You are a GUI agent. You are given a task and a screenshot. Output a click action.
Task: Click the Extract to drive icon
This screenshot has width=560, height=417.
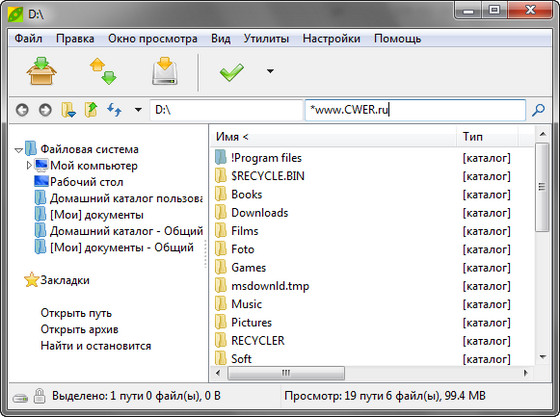point(165,71)
